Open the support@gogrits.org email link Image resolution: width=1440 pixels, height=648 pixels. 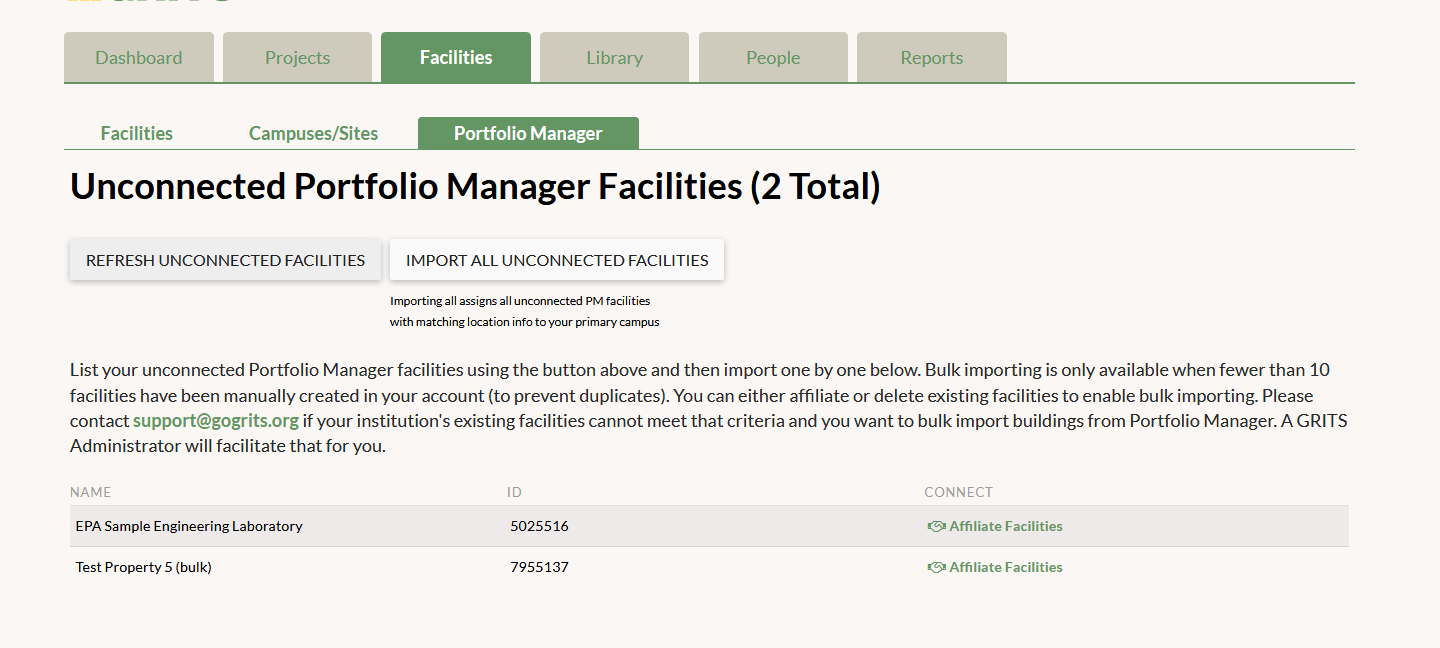(x=216, y=421)
